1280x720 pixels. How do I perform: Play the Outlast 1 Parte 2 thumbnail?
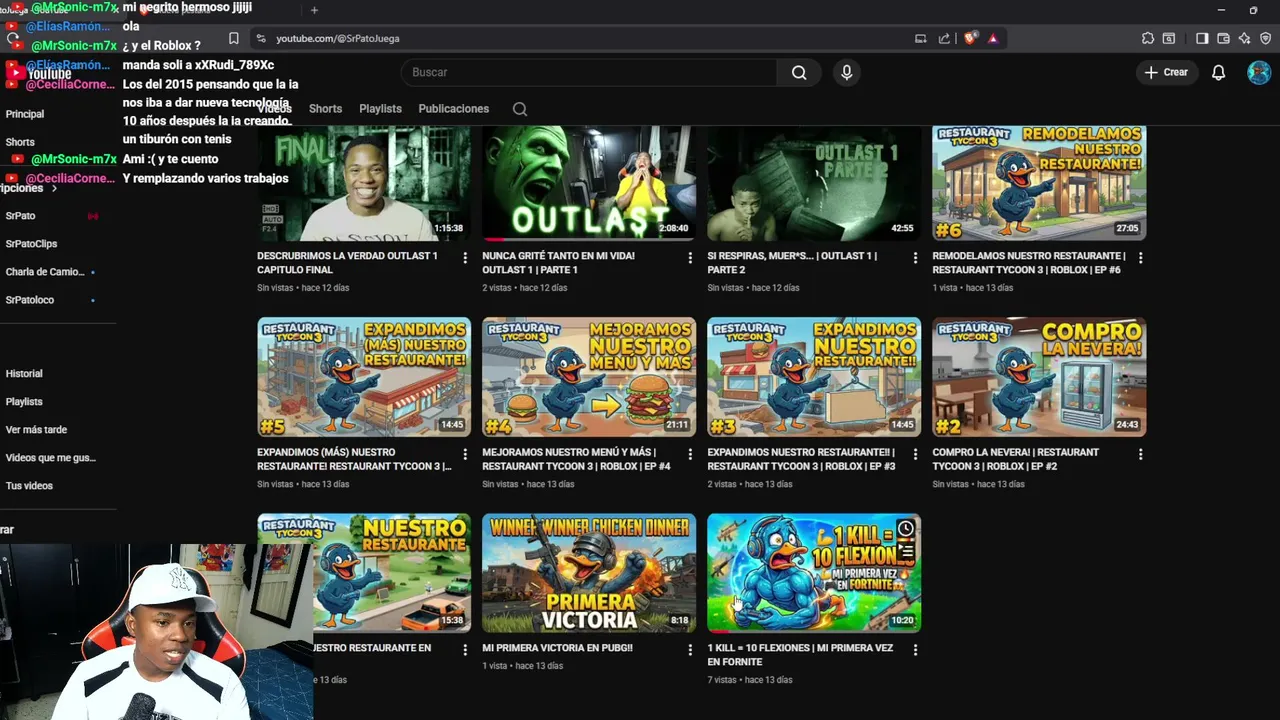click(814, 183)
